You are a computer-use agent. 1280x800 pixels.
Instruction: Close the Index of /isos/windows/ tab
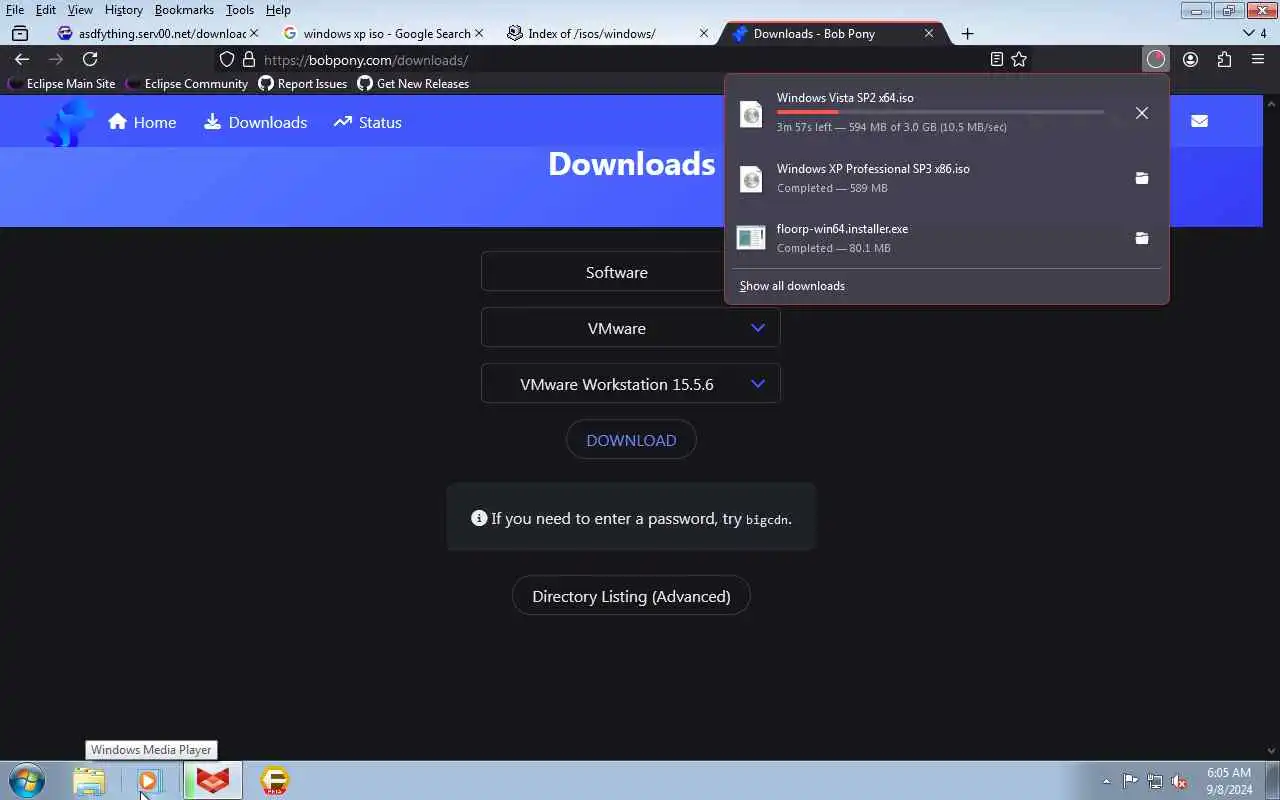coord(704,33)
